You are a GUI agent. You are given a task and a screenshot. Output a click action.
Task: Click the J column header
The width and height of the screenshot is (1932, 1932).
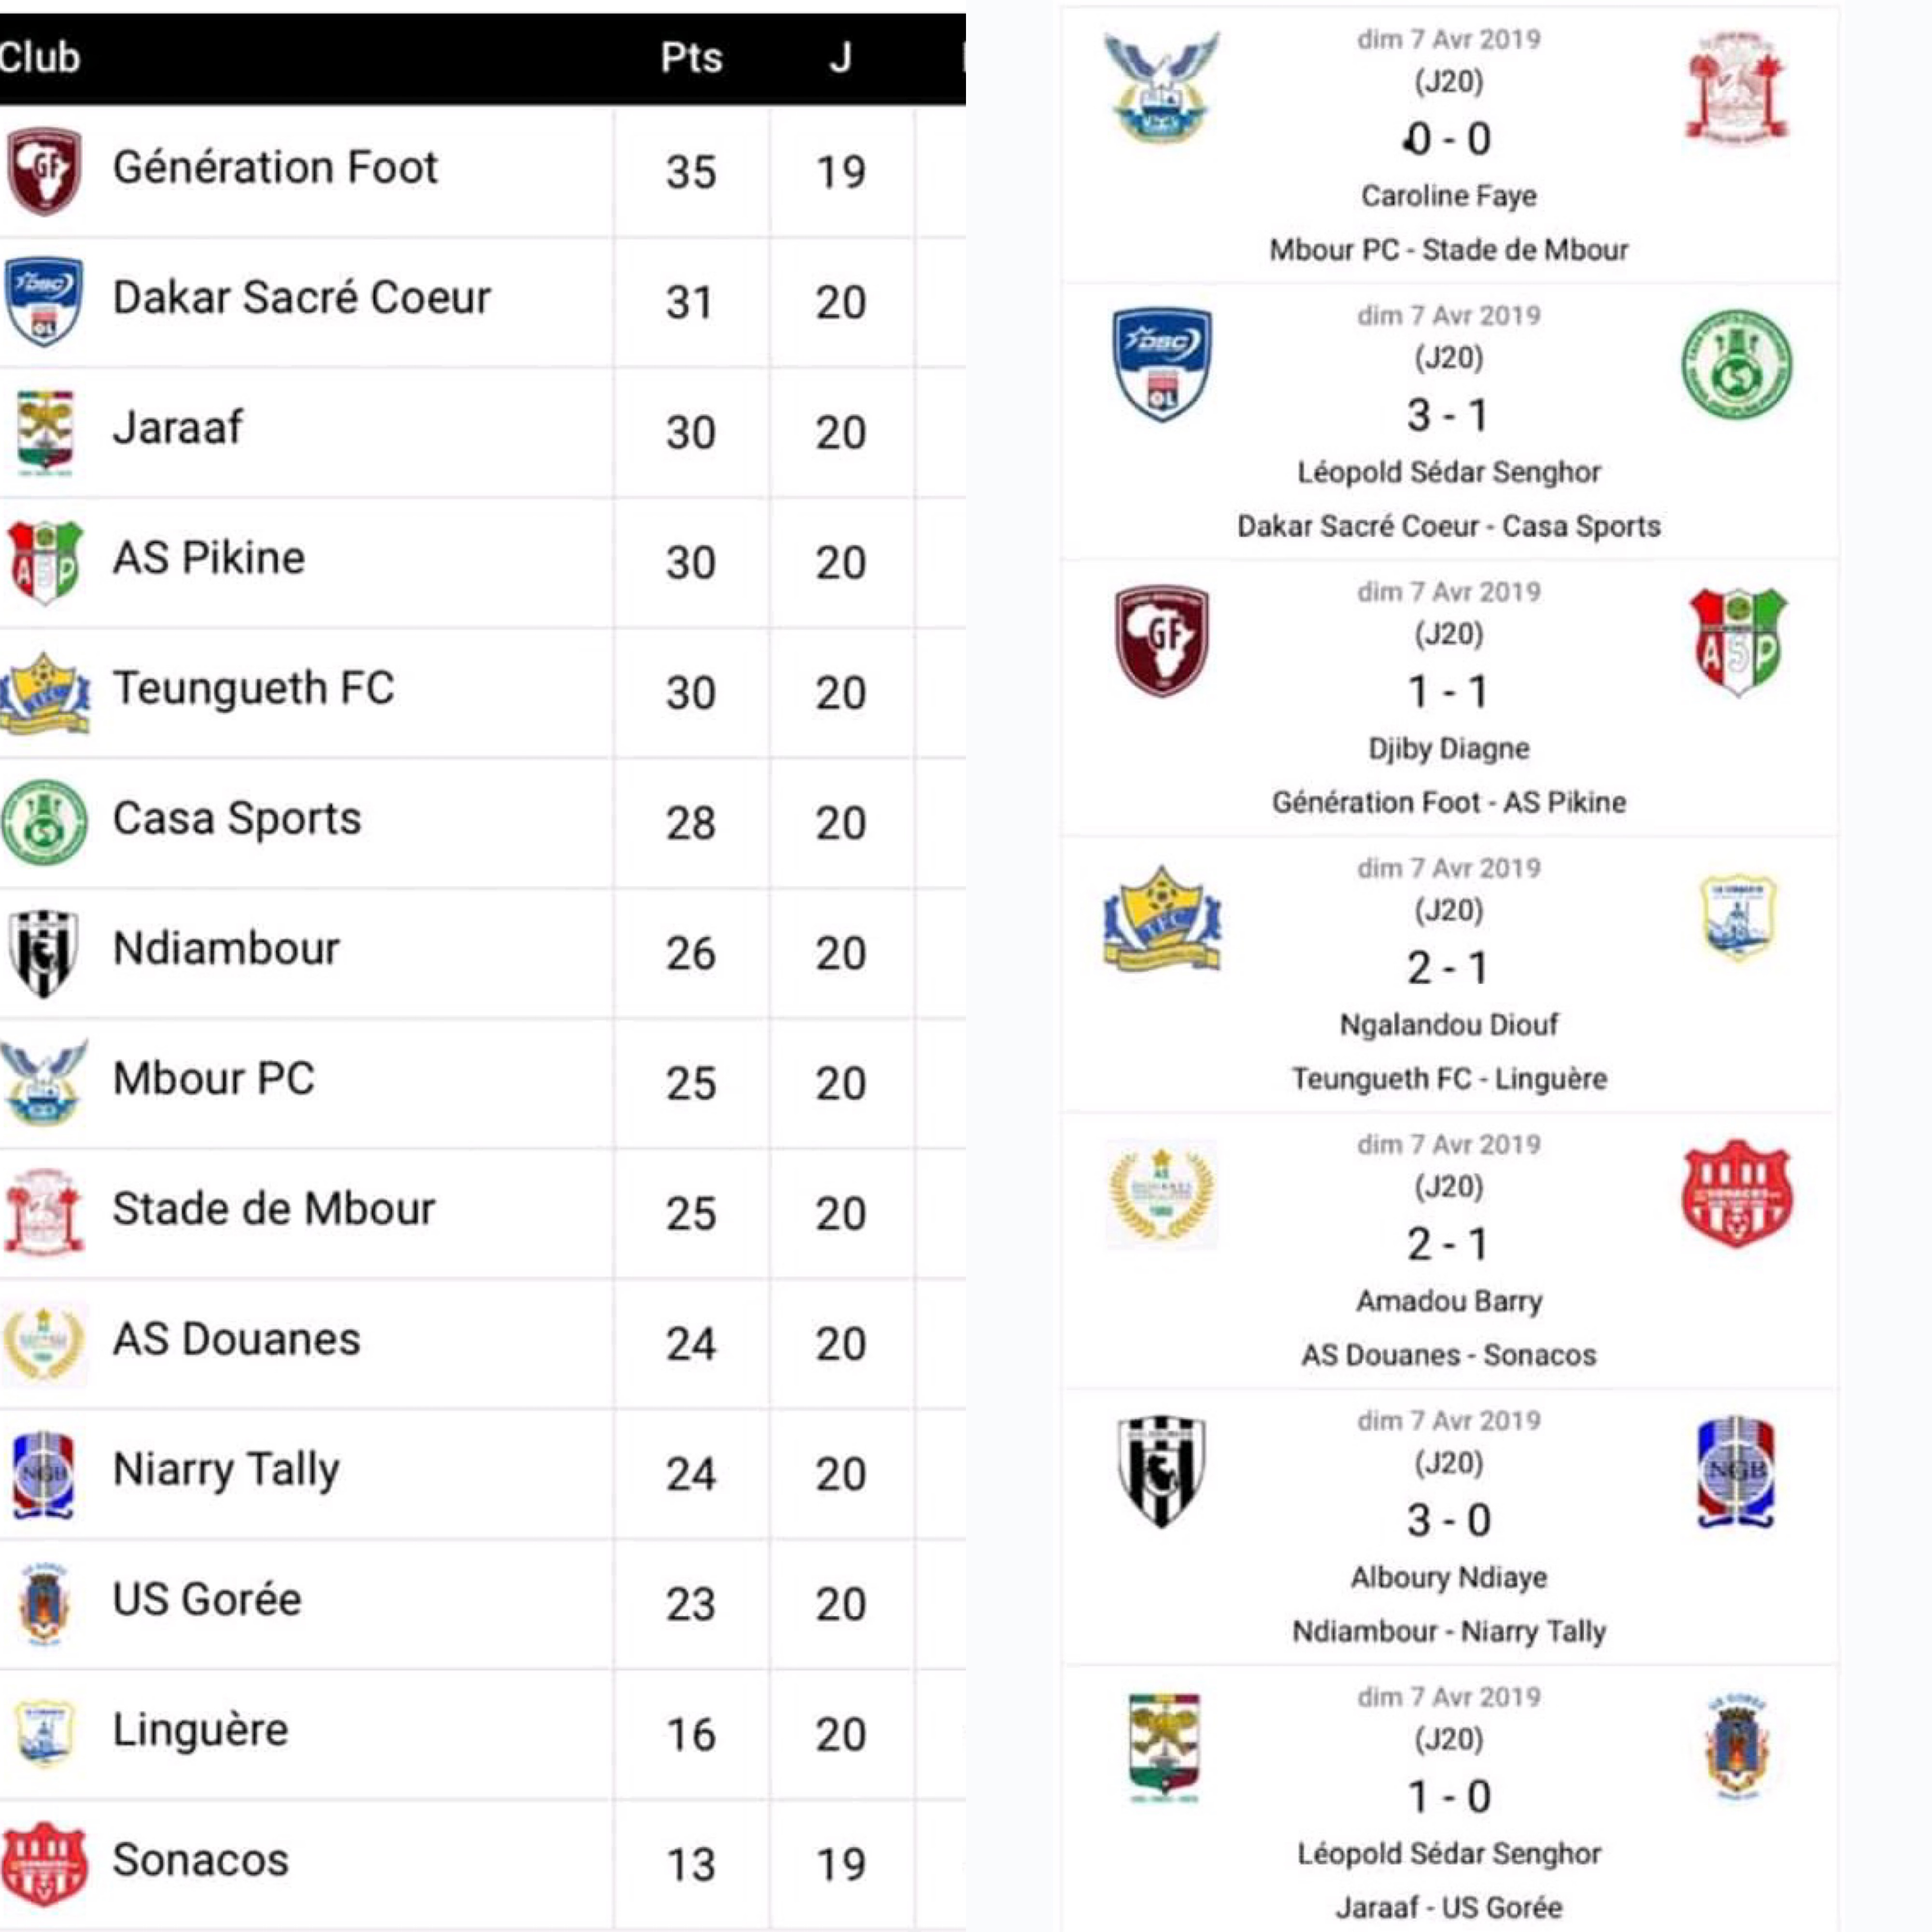click(x=840, y=58)
